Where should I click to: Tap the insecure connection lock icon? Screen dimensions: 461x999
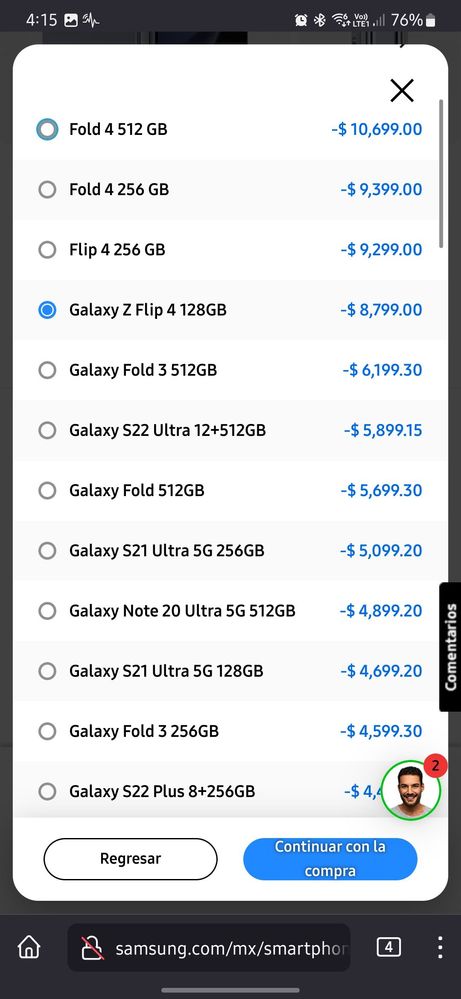(x=92, y=949)
